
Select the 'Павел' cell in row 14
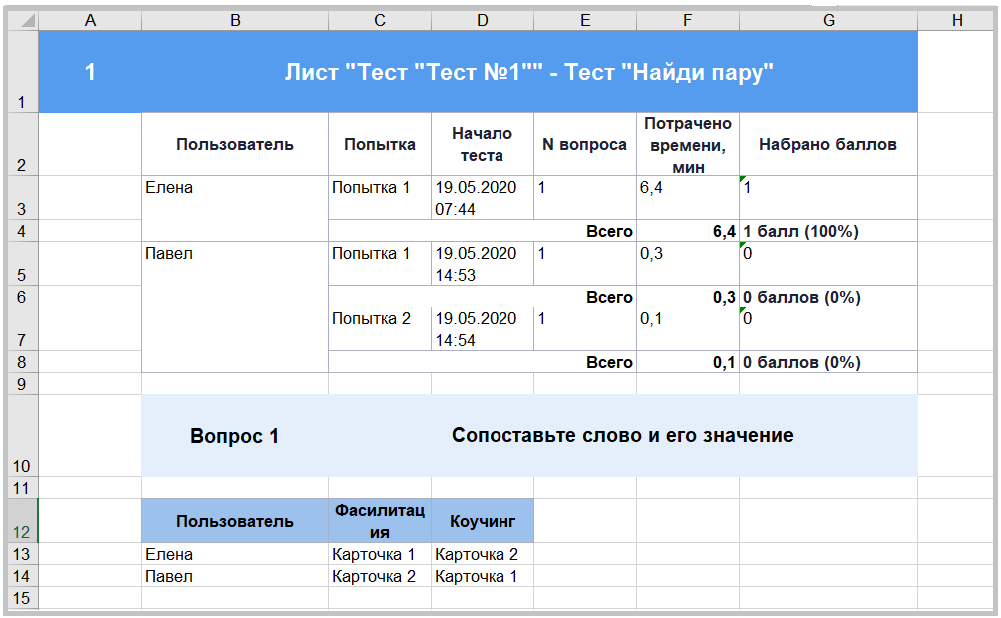[x=235, y=576]
